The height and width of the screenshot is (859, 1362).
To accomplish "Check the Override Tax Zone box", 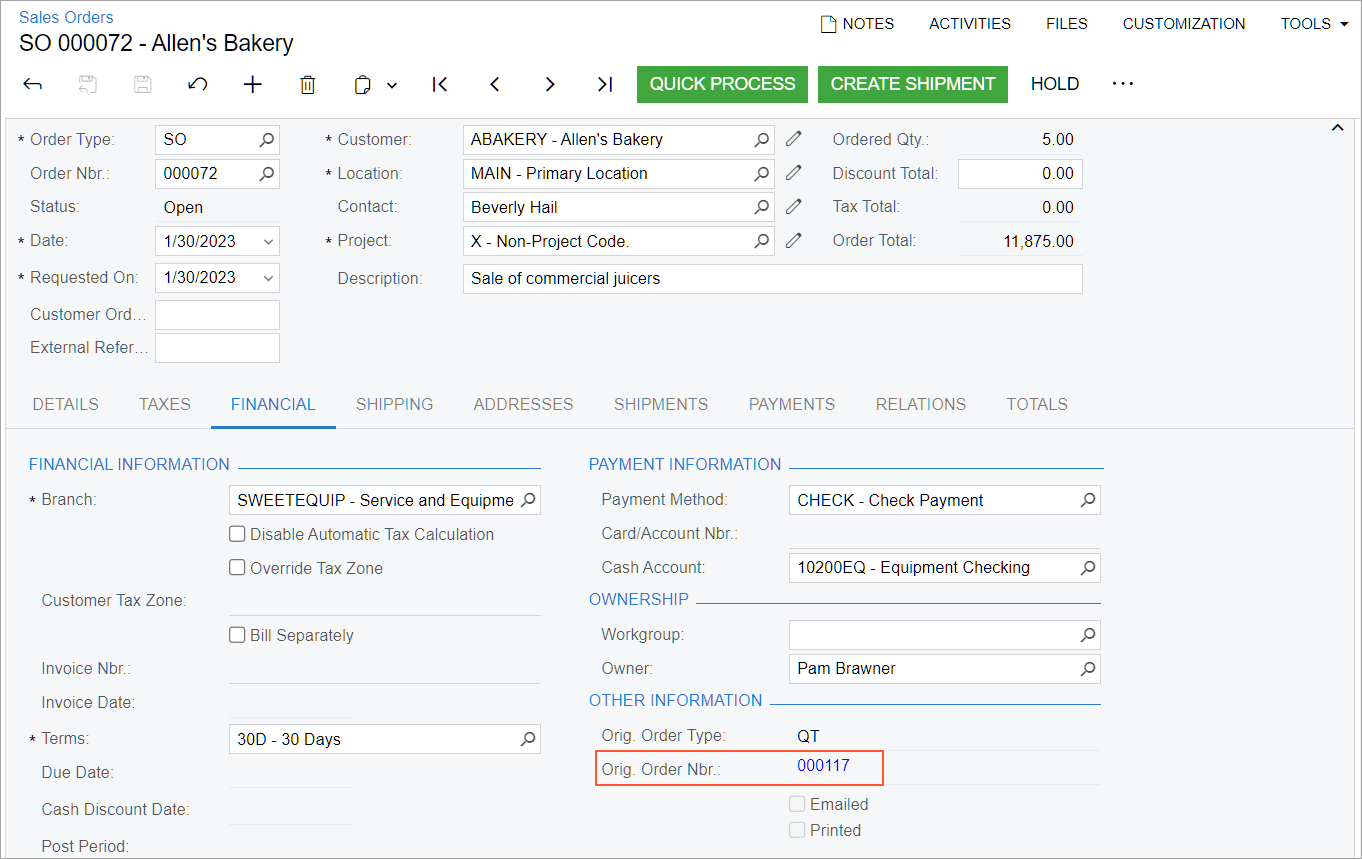I will pos(238,568).
